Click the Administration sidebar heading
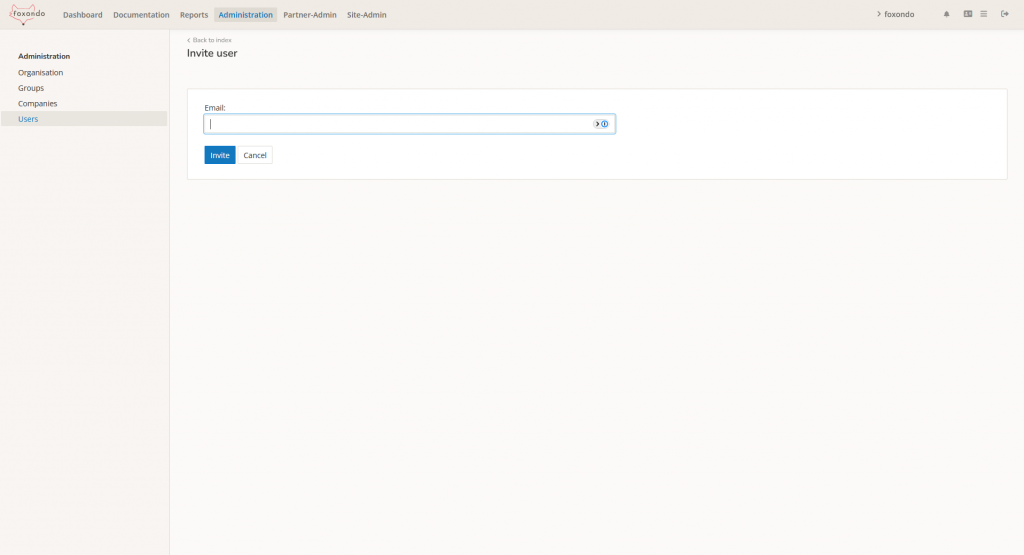Viewport: 1024px width, 555px height. click(44, 56)
